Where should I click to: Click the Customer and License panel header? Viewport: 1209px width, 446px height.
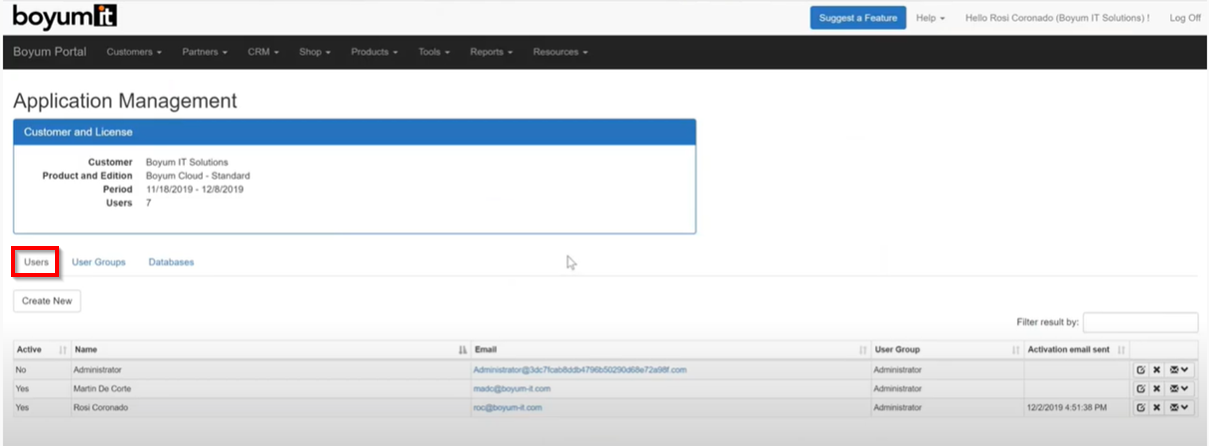coord(355,132)
